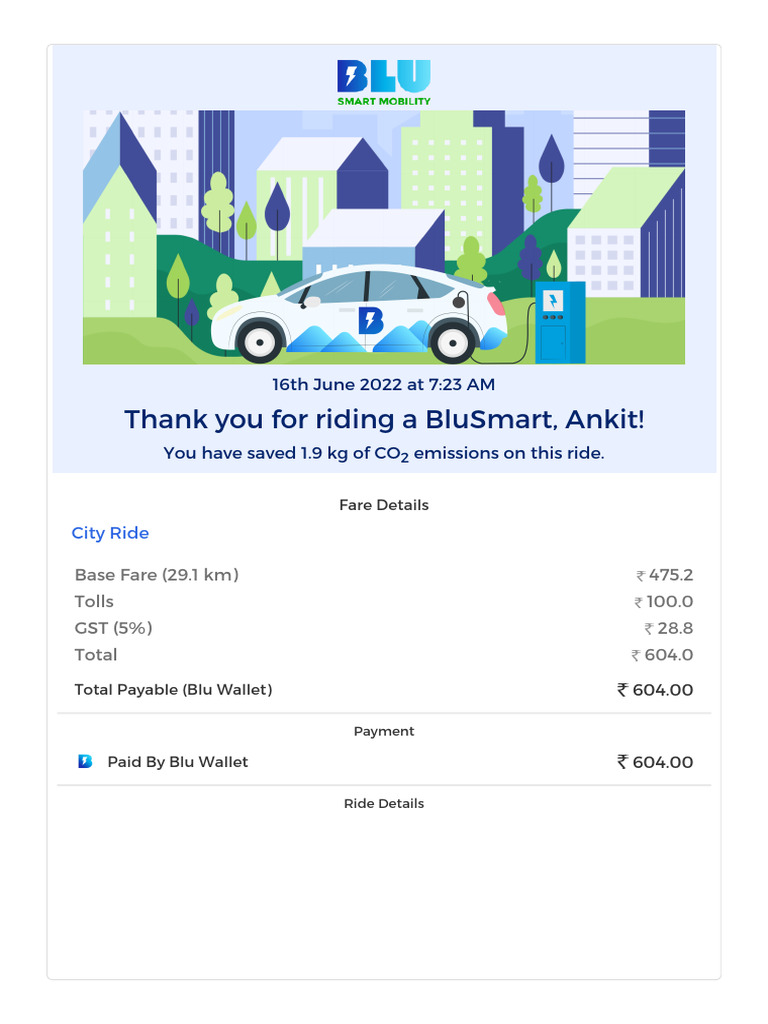
Task: Click the CO2 emissions saved message
Action: 384,453
